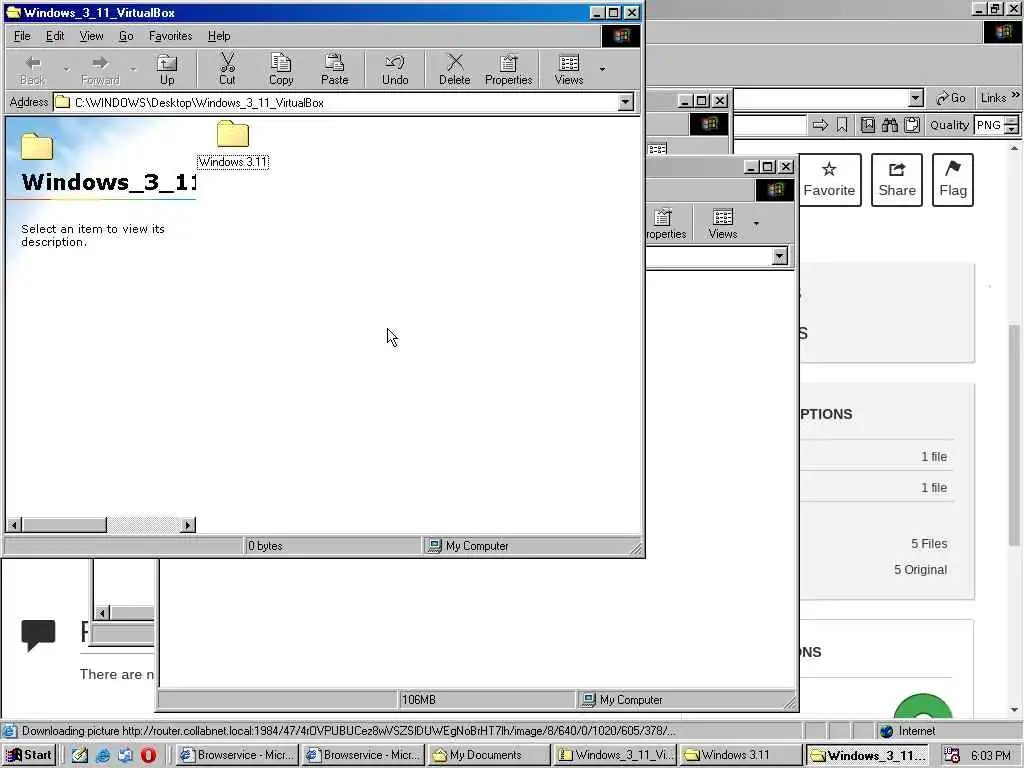Screen dimensions: 1024x768
Task: Click the Internet Explorer quick launch icon
Action: tap(103, 755)
